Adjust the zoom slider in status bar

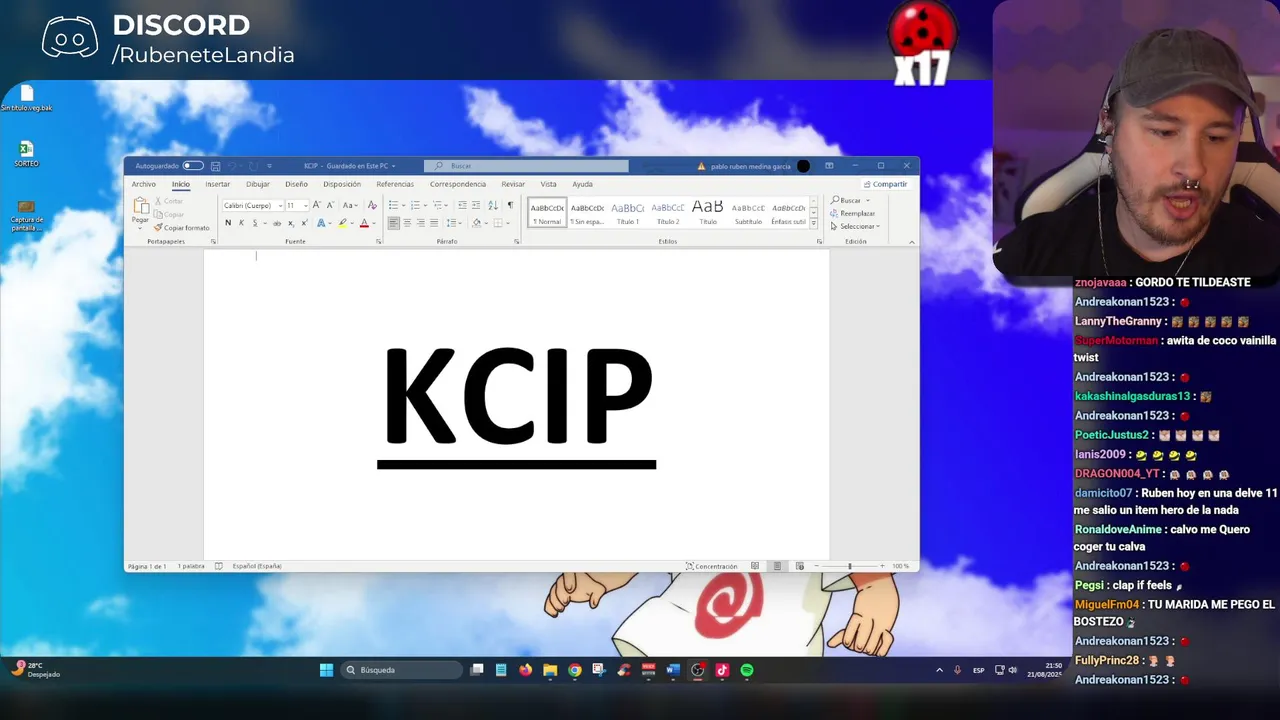pyautogui.click(x=850, y=566)
